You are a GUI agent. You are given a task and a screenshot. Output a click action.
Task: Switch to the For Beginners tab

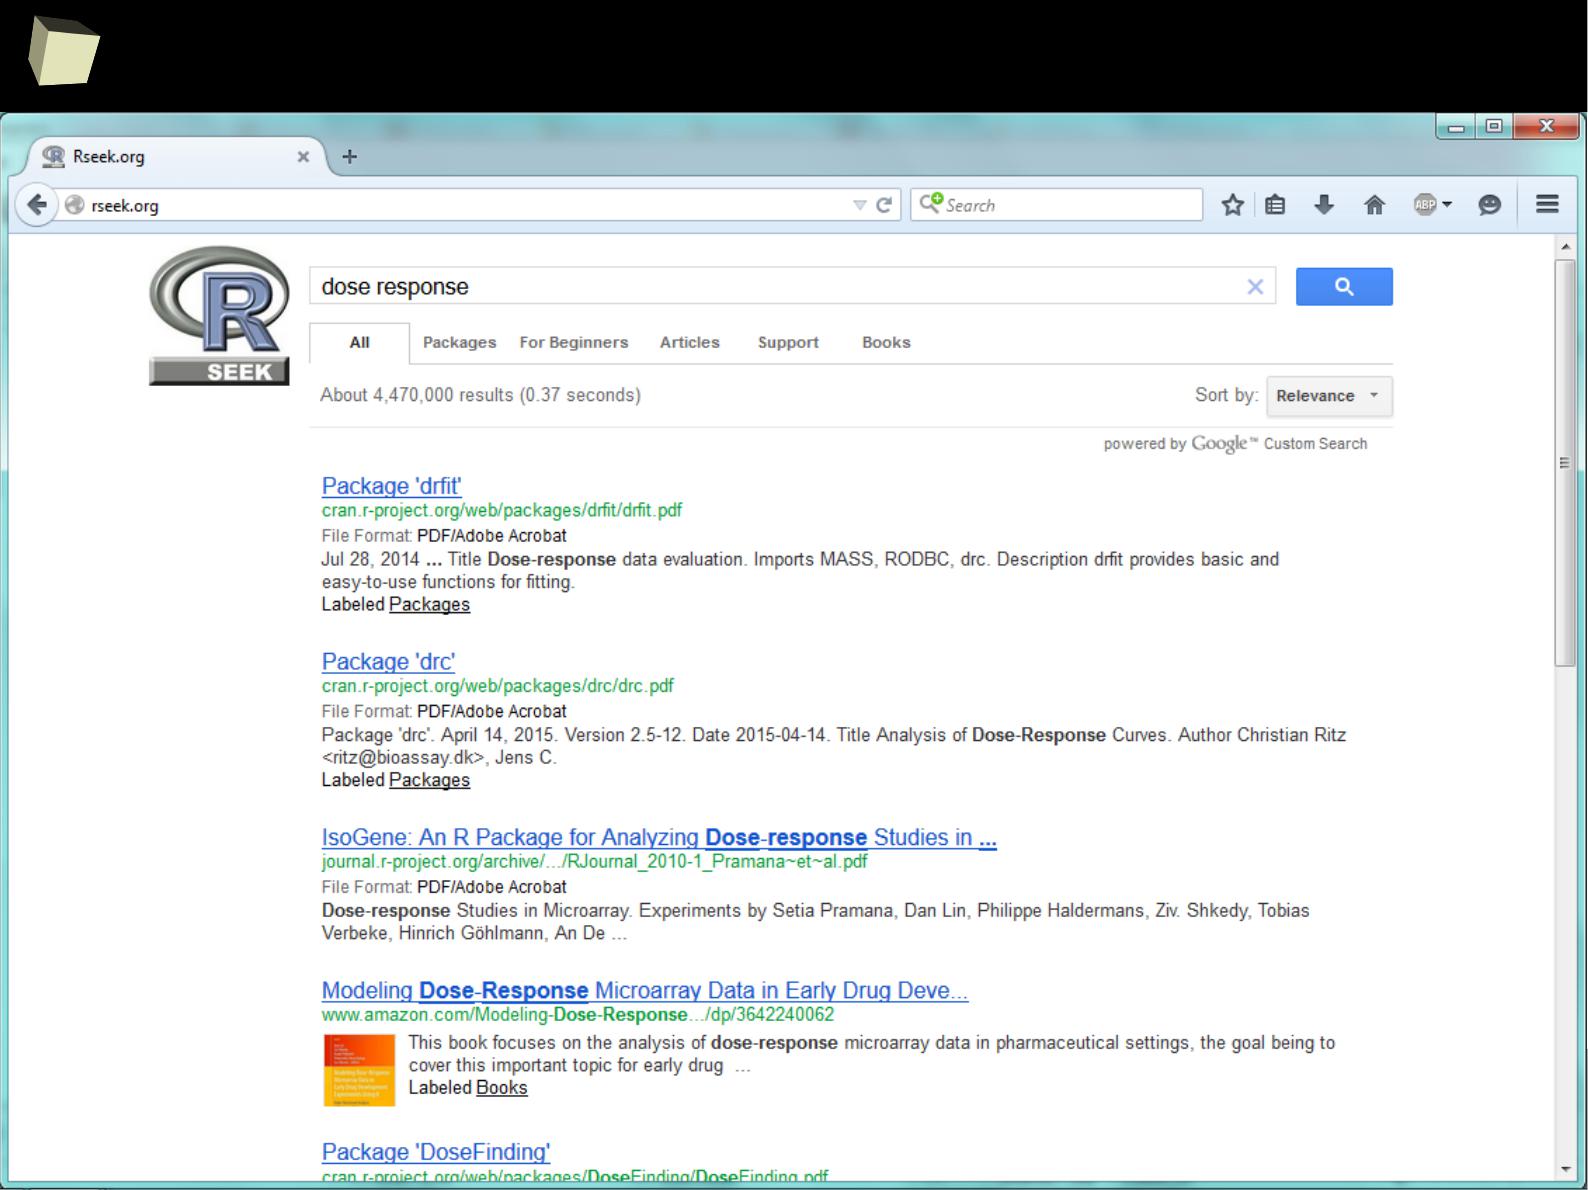coord(574,342)
